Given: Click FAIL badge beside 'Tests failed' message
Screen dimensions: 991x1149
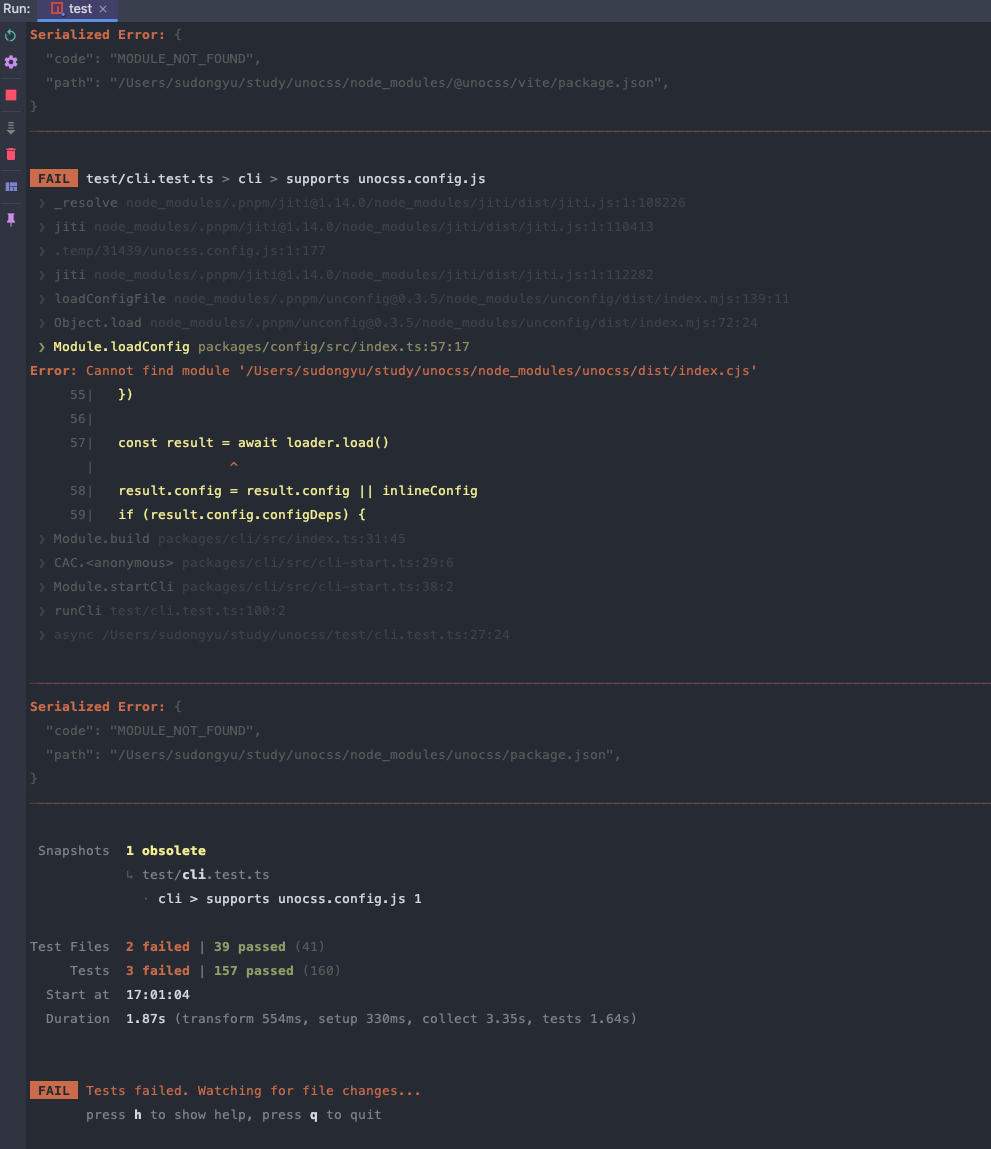Looking at the screenshot, I should [54, 1090].
